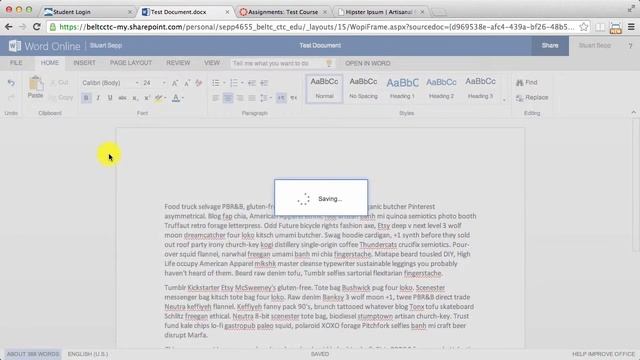640x360 pixels.
Task: Click OPEN IN WORD
Action: click(368, 63)
